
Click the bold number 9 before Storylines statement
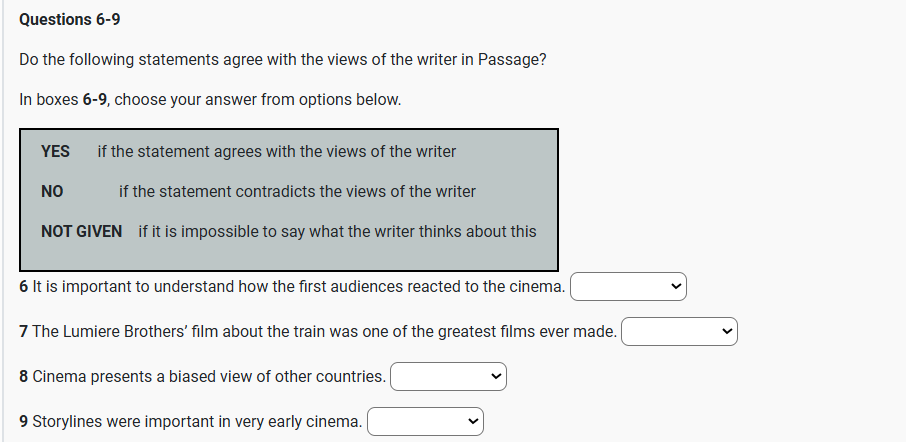point(24,422)
